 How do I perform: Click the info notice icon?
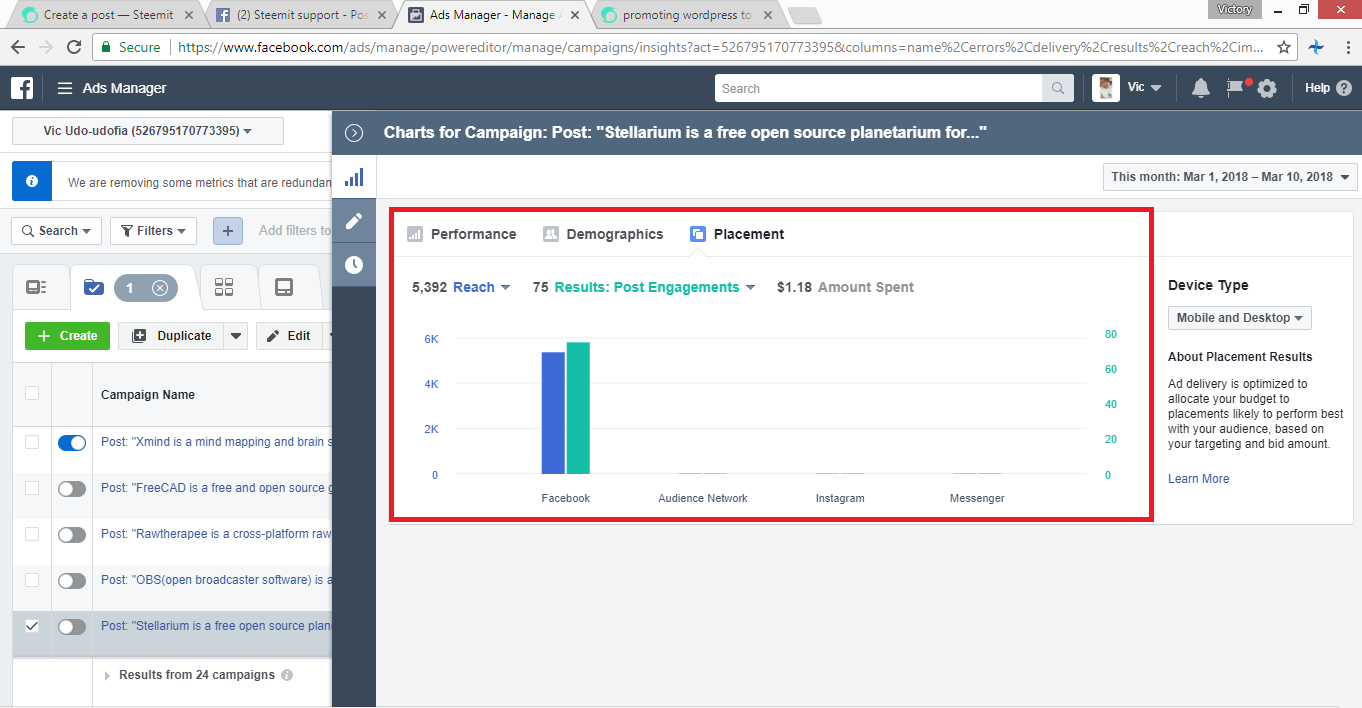tap(32, 182)
